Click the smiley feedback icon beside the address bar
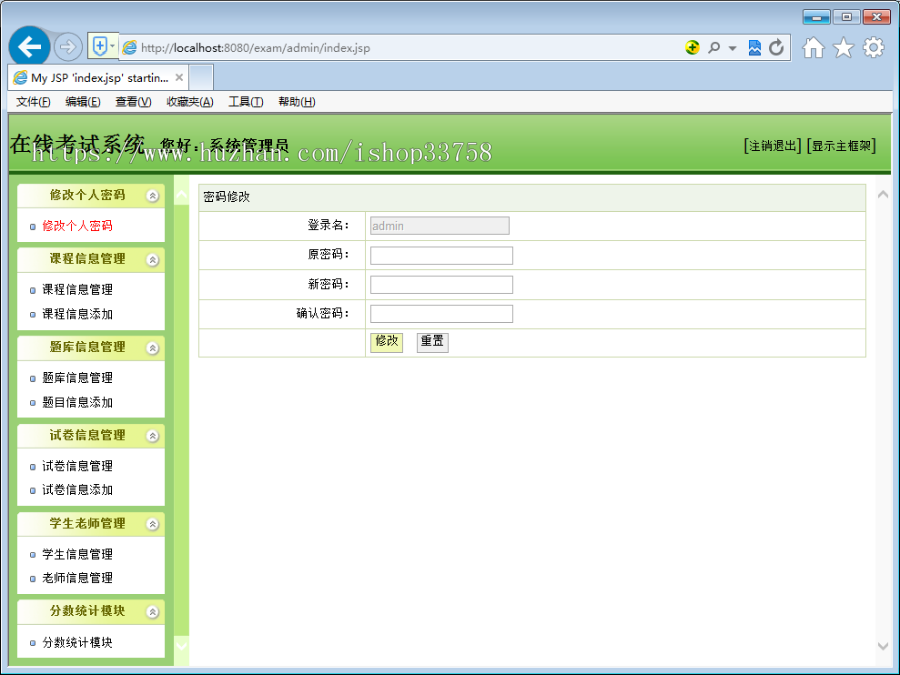This screenshot has width=900, height=675. click(692, 47)
